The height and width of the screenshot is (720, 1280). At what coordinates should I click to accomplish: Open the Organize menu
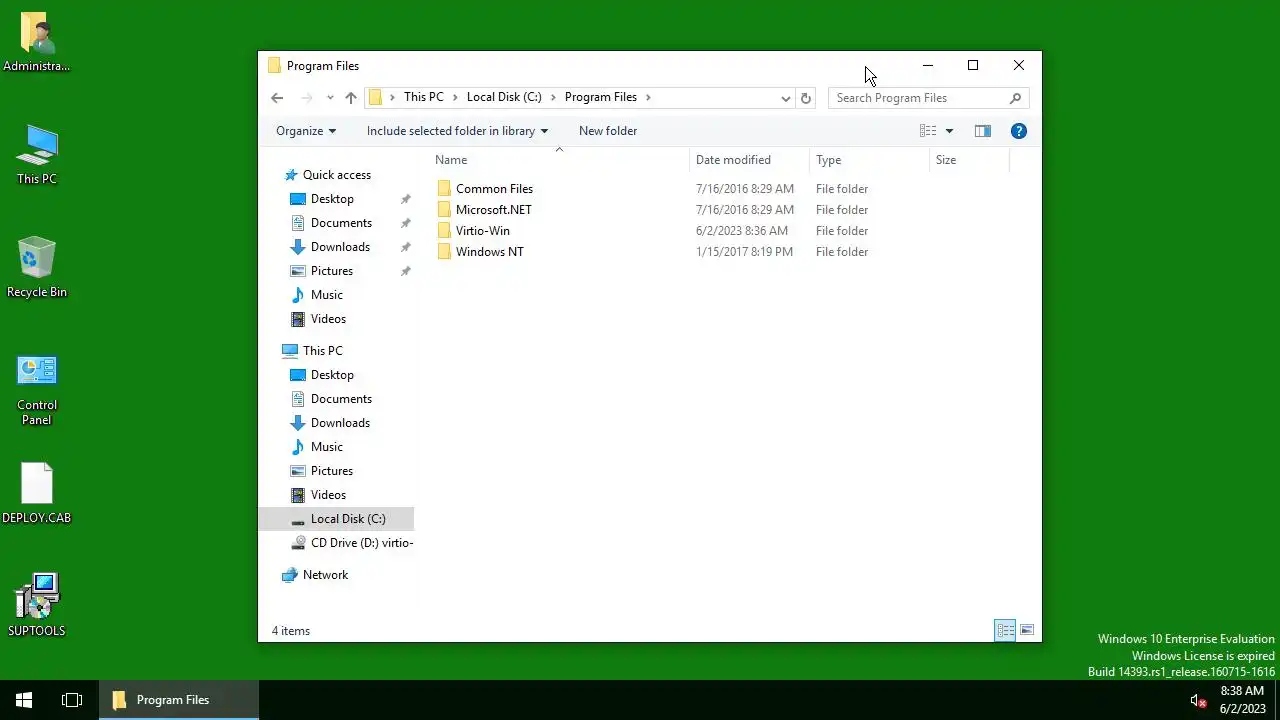click(x=306, y=131)
